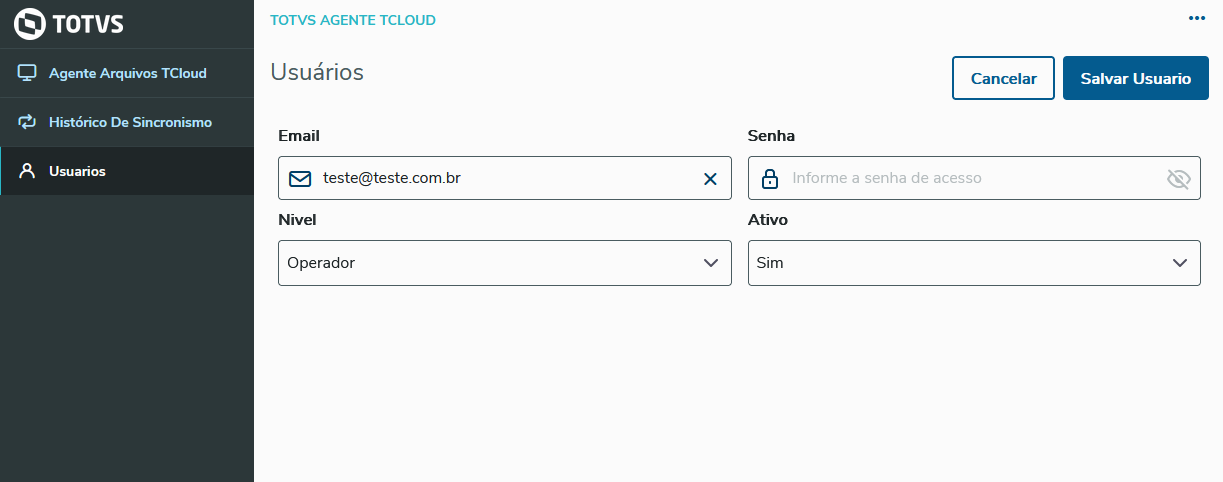Toggle password visibility eye icon
This screenshot has height=482, width=1223.
click(x=1179, y=179)
